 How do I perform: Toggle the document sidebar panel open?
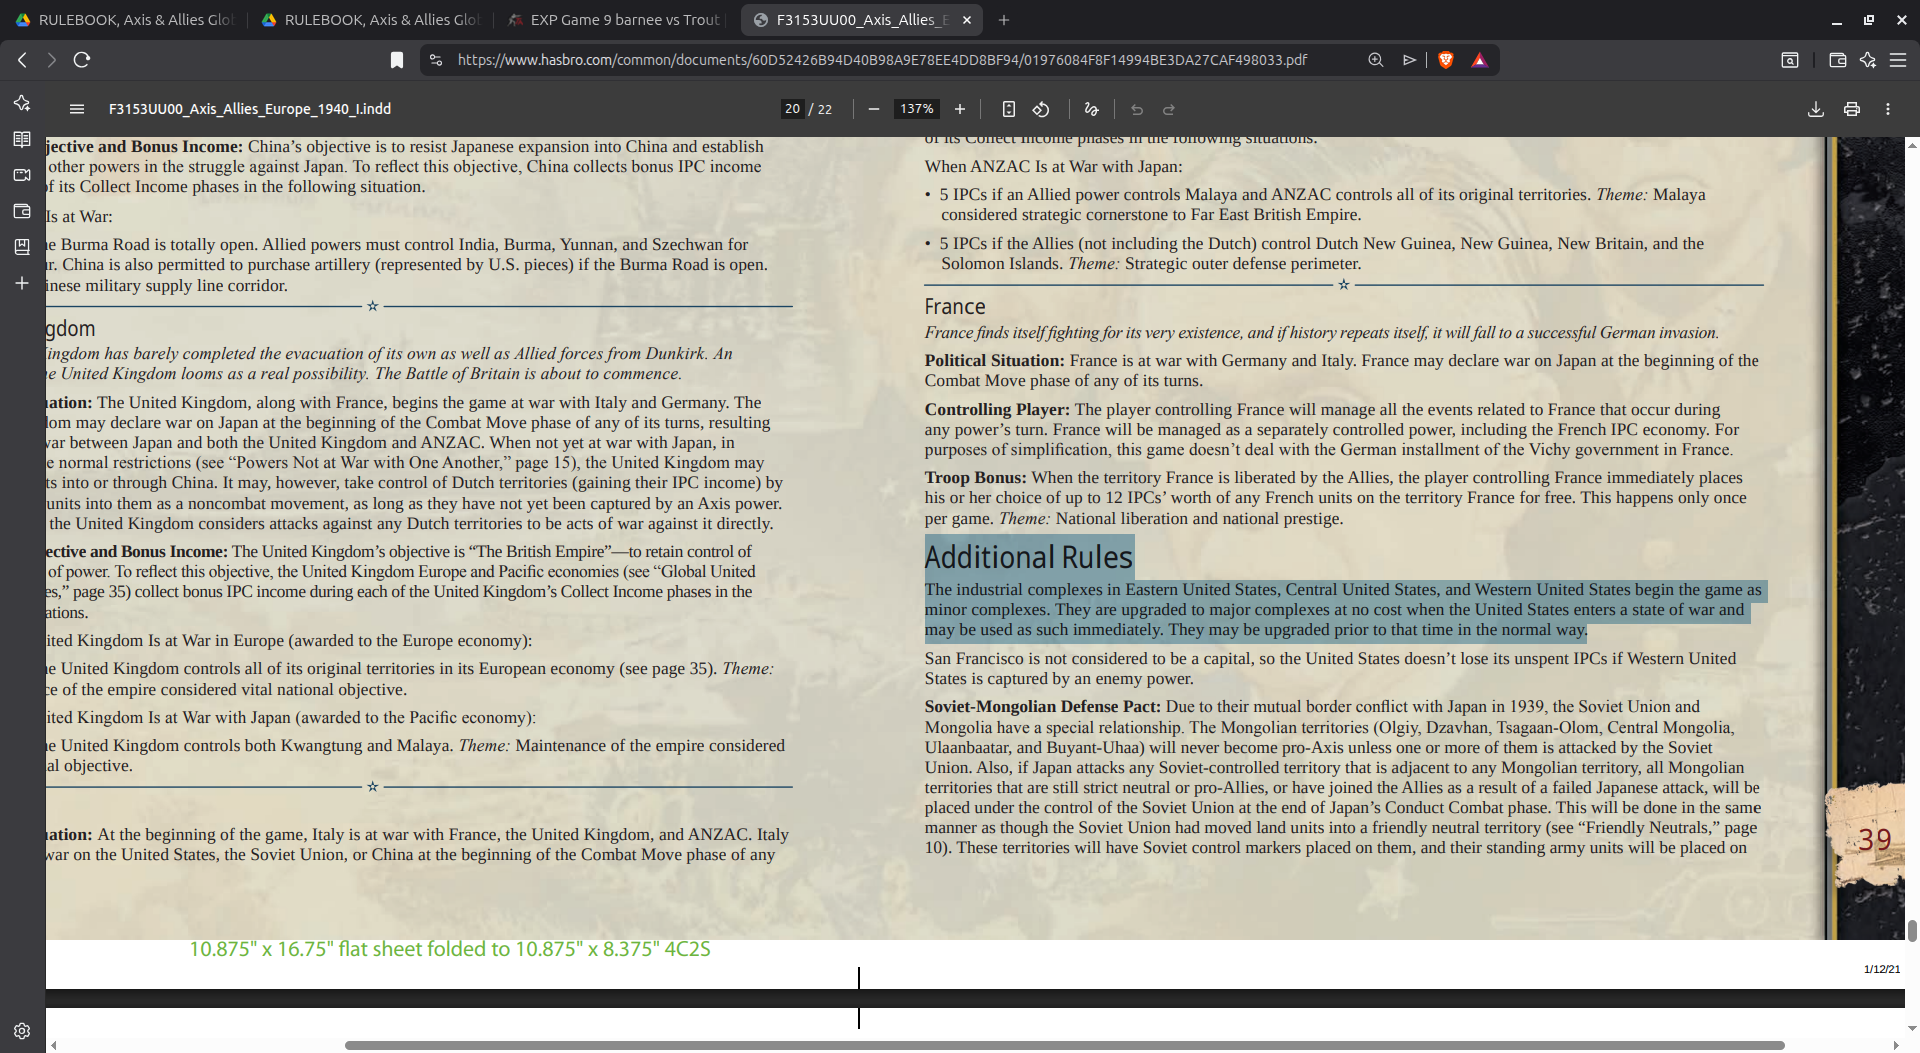77,109
